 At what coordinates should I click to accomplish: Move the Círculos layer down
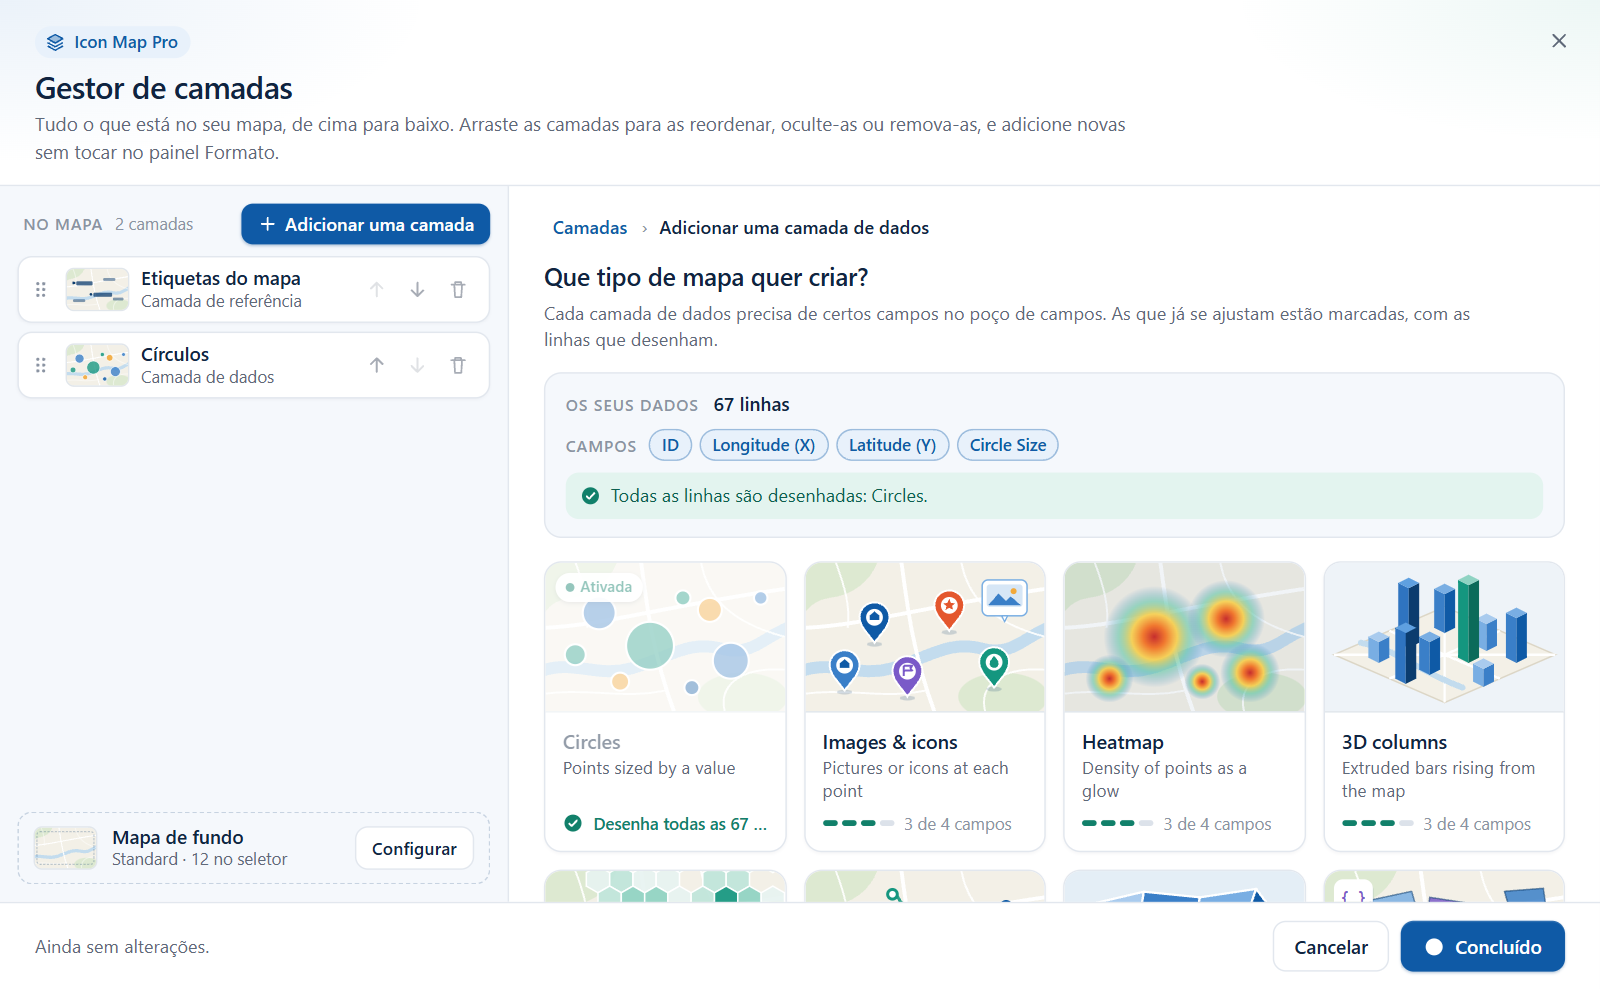point(417,365)
